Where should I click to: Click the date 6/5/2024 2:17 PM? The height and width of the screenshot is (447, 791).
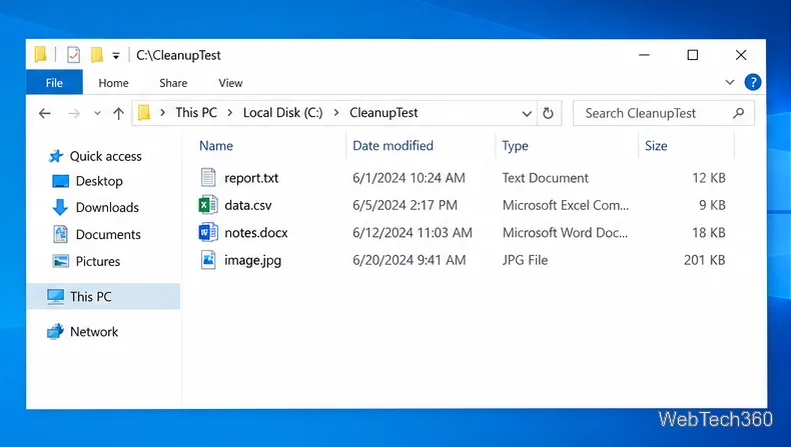tap(405, 205)
